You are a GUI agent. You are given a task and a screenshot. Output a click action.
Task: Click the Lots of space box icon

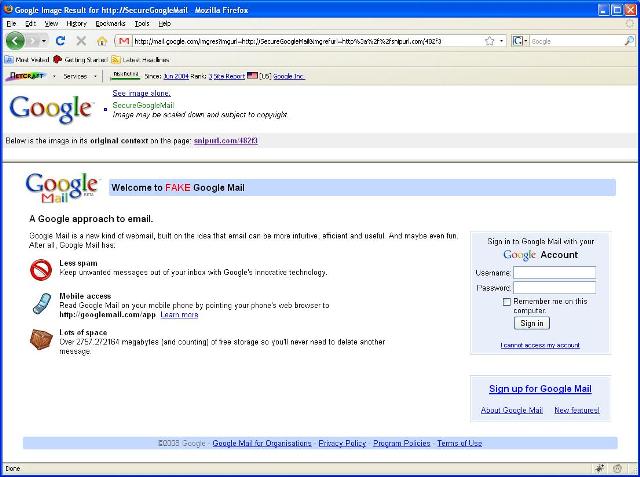point(41,339)
